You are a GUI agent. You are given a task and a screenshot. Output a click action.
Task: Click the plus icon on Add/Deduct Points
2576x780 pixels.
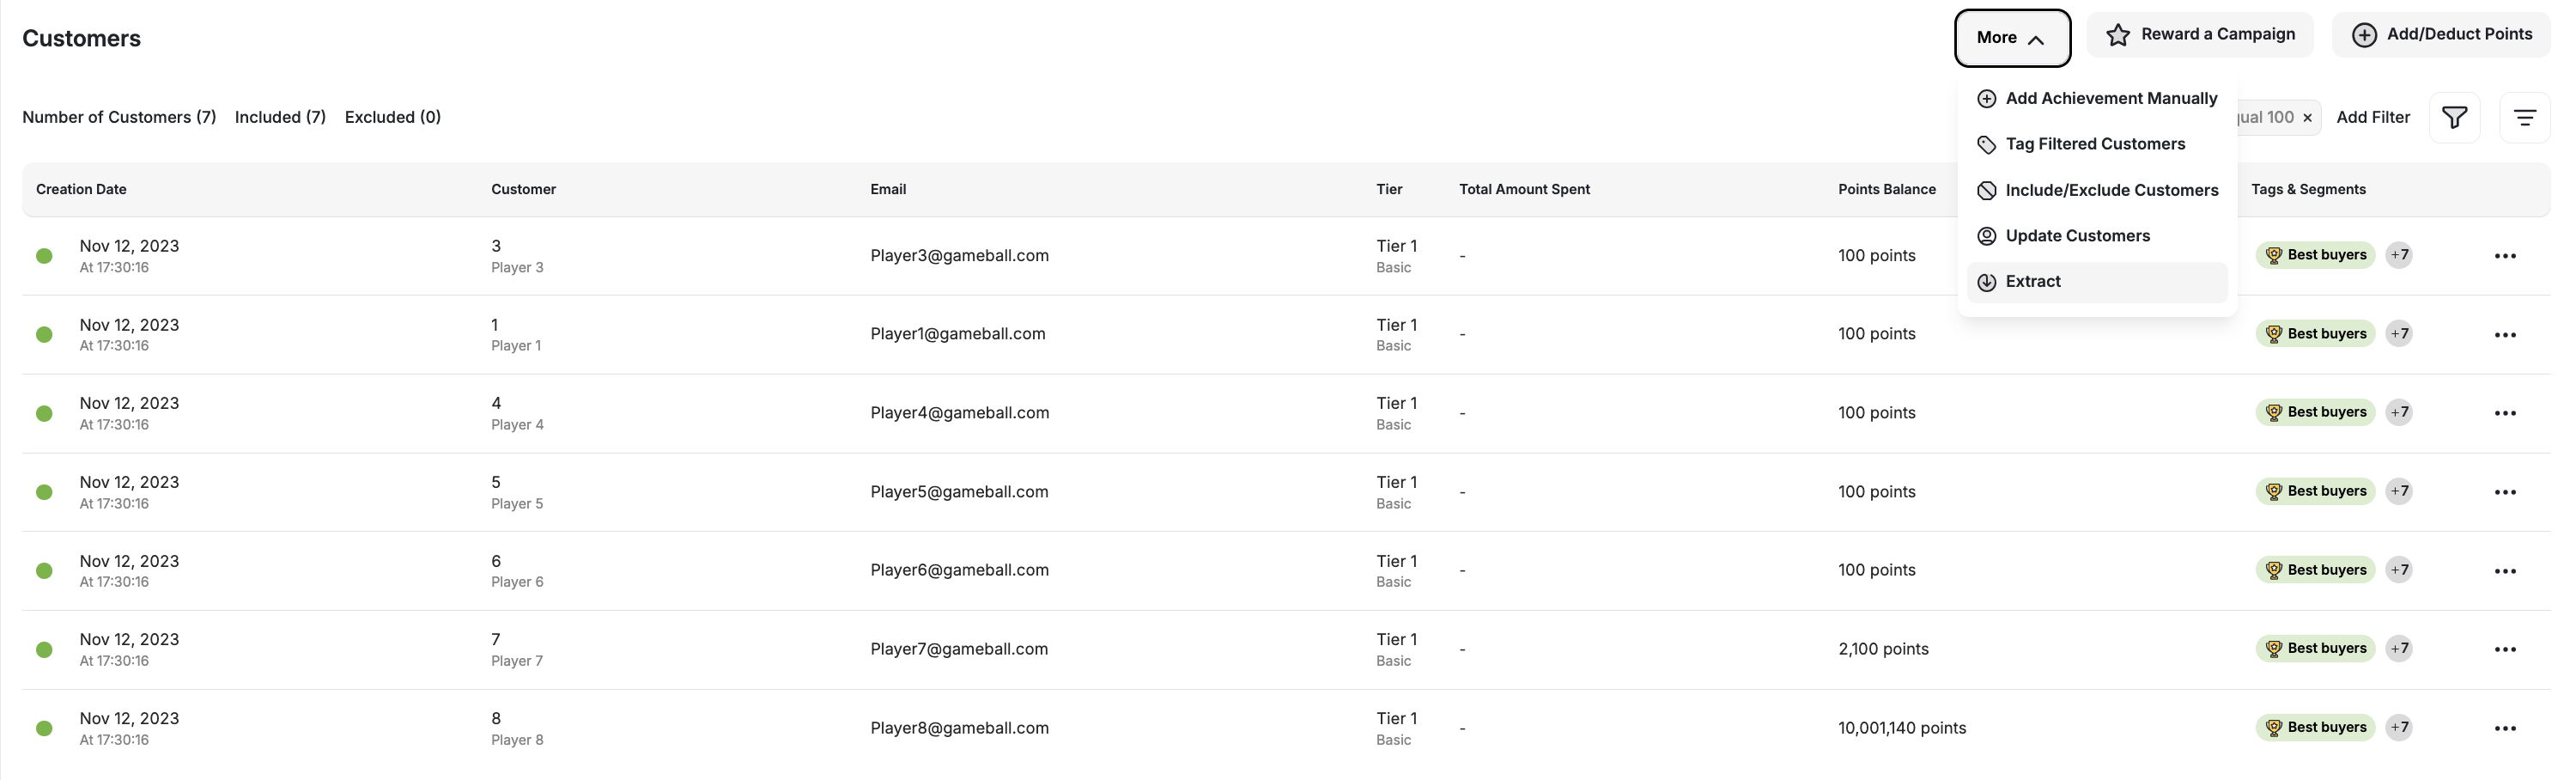pyautogui.click(x=2364, y=34)
